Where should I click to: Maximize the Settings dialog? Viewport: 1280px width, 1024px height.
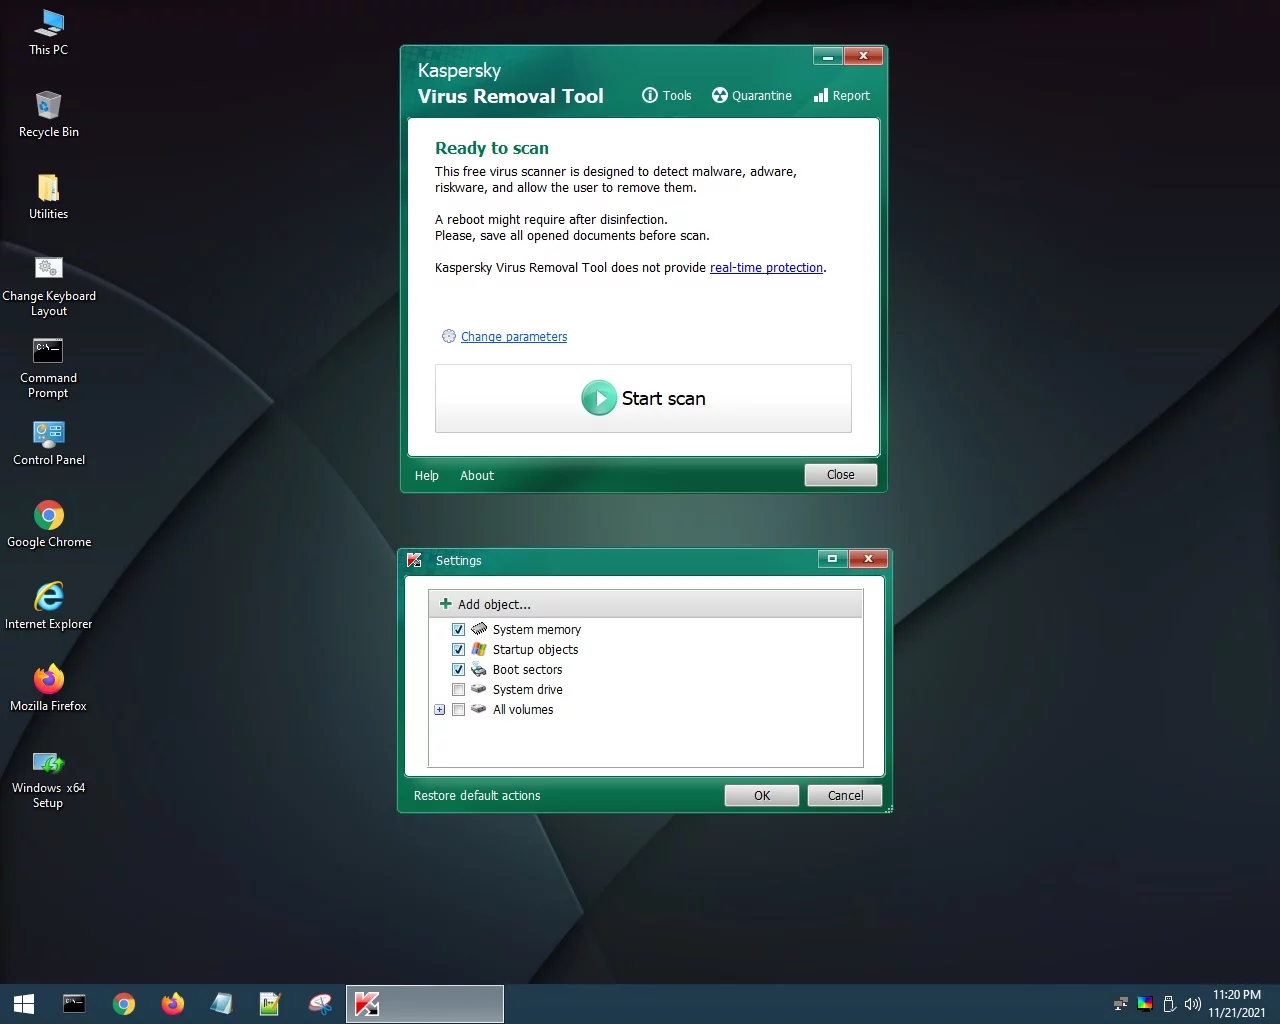[832, 559]
